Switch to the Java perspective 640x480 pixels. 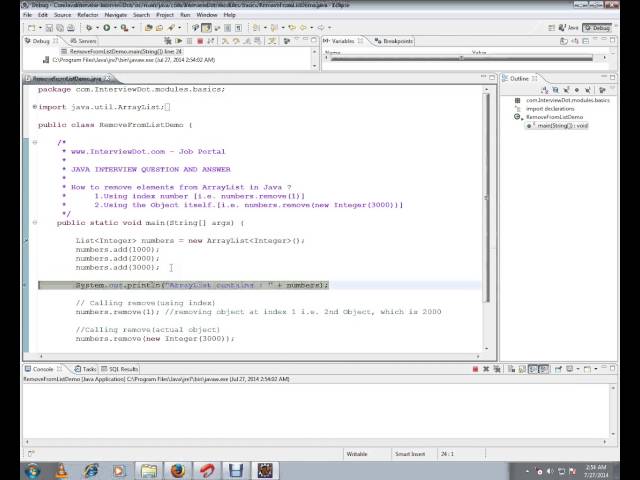point(569,28)
